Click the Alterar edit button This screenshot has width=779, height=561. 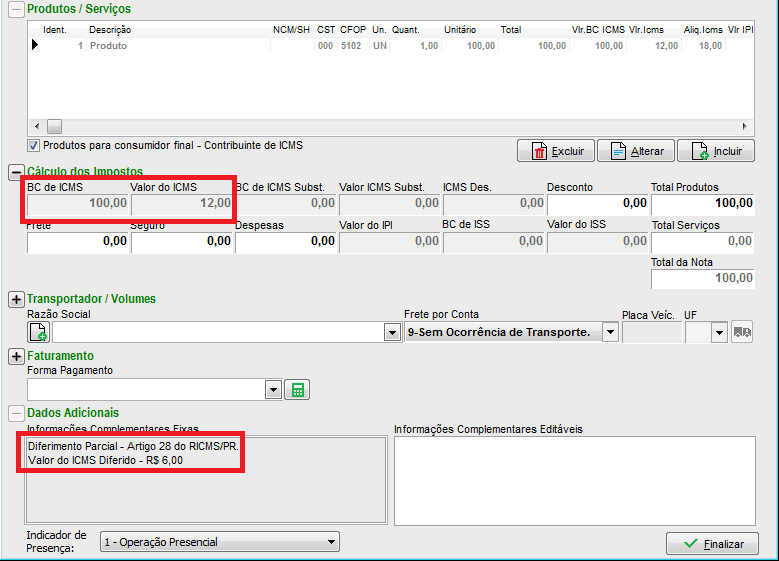(x=635, y=151)
